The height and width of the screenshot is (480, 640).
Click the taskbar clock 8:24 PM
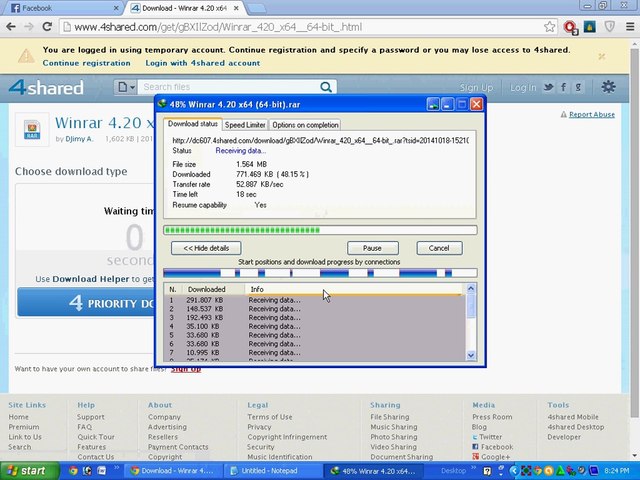click(x=616, y=471)
